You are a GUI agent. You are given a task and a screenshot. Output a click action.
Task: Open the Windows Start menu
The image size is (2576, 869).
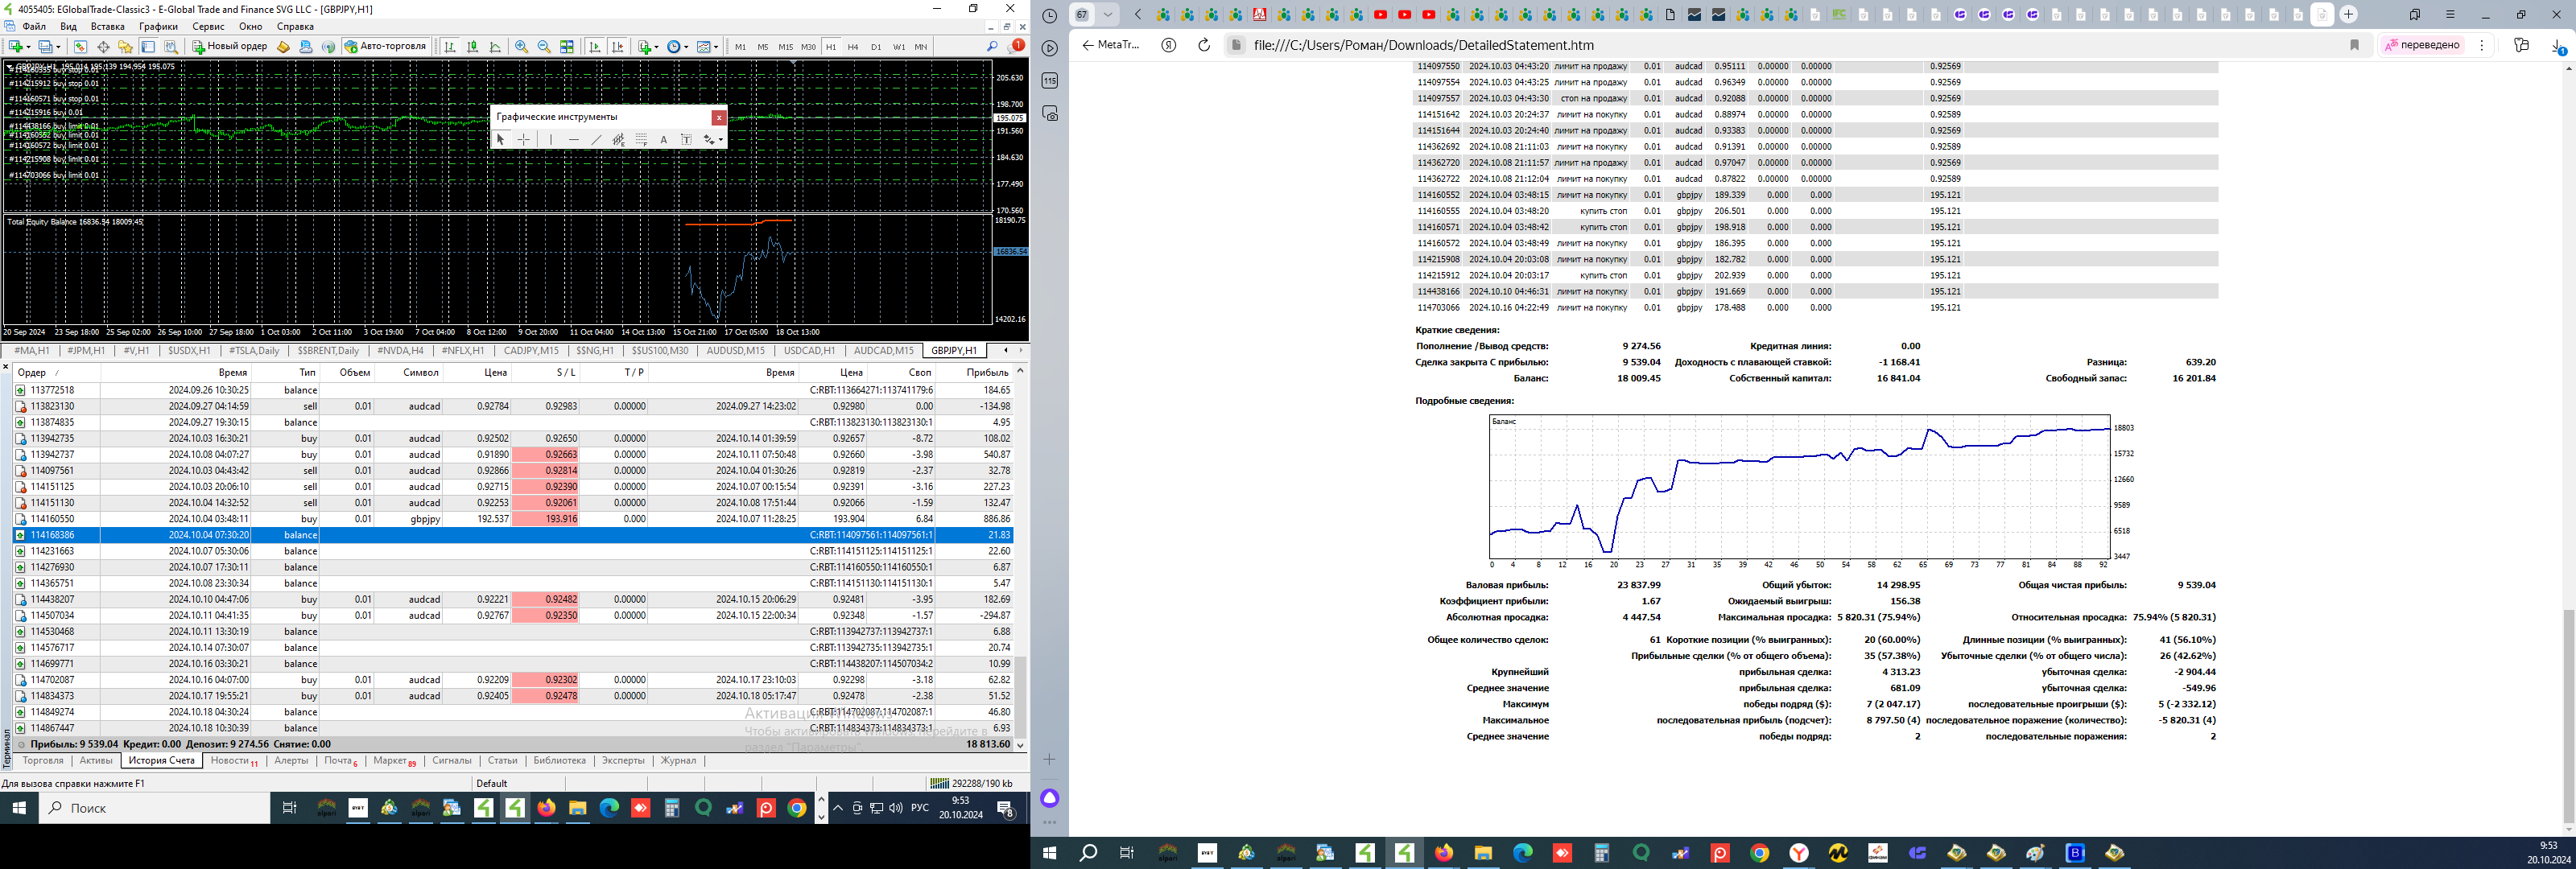click(18, 808)
